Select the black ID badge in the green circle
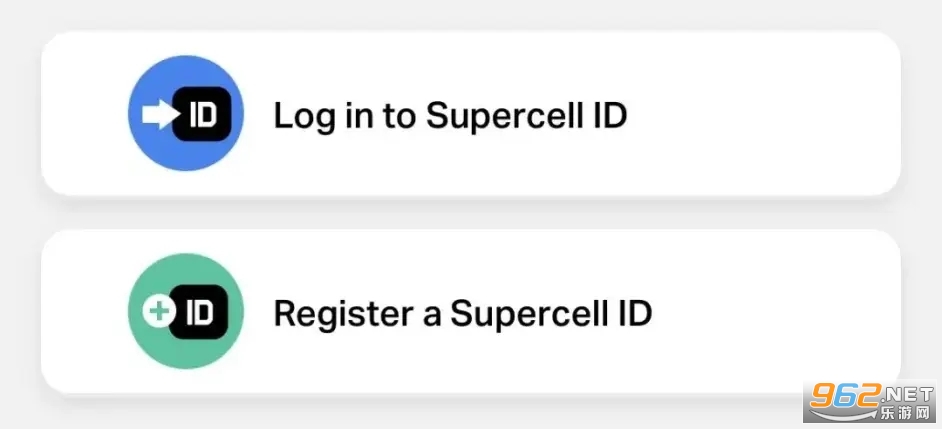942x429 pixels. point(199,312)
